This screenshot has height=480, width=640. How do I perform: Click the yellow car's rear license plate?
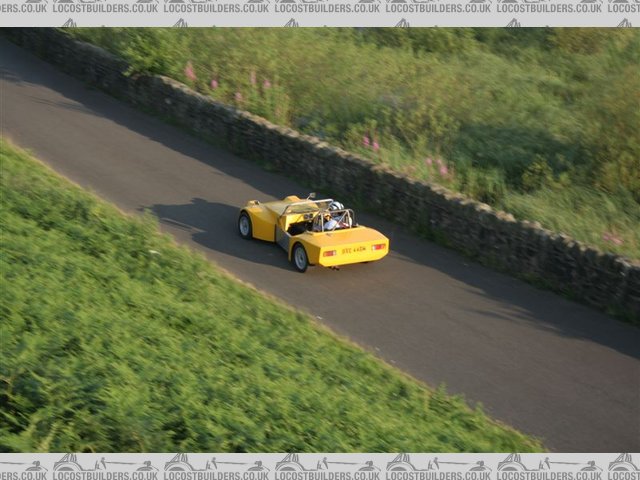(353, 250)
